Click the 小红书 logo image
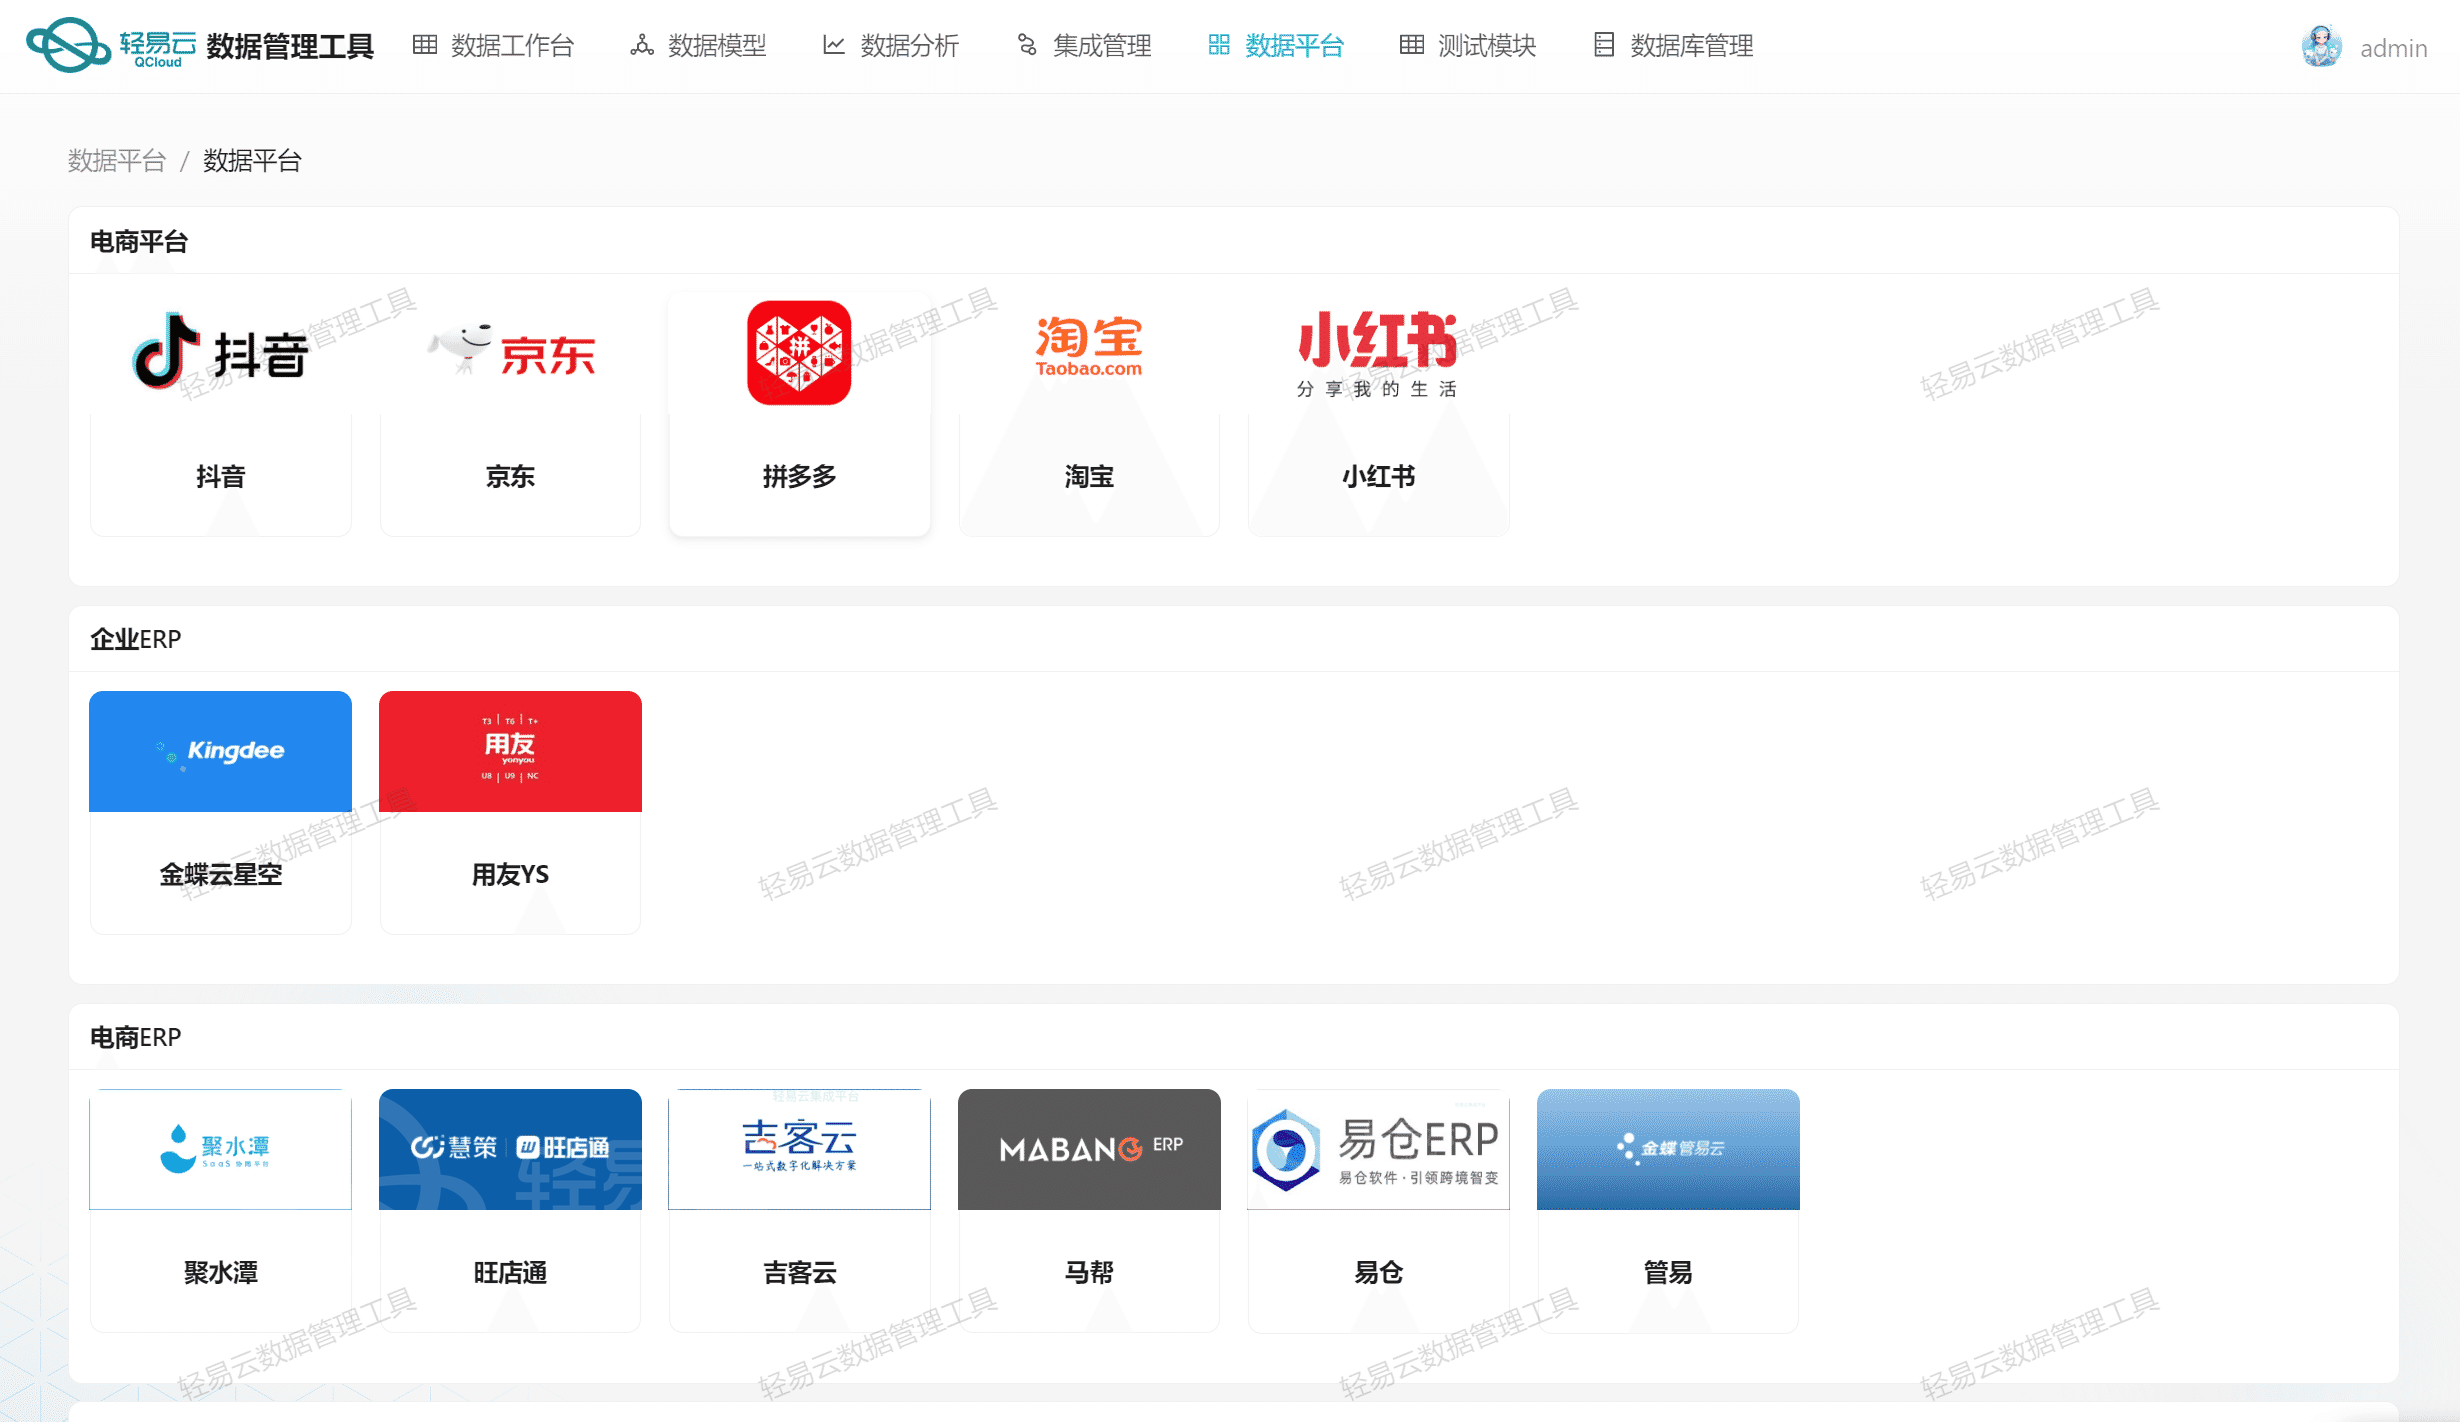Viewport: 2460px width, 1422px height. (1378, 353)
